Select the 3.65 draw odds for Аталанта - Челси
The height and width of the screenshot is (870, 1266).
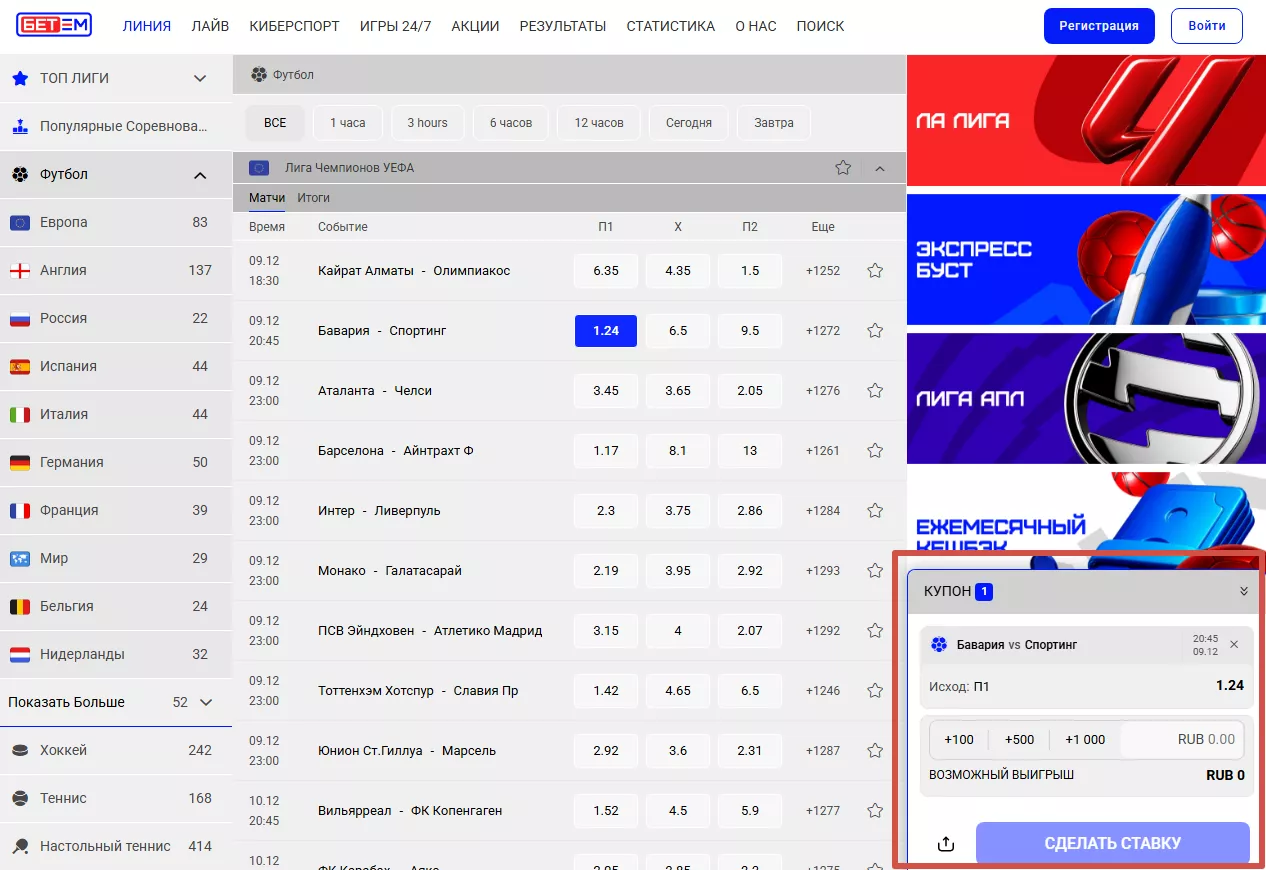pyautogui.click(x=677, y=391)
